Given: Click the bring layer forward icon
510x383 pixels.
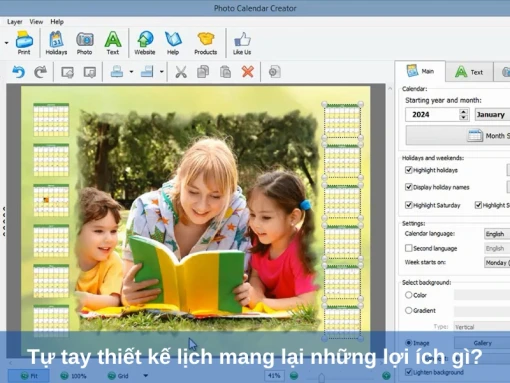Looking at the screenshot, I should [68, 72].
